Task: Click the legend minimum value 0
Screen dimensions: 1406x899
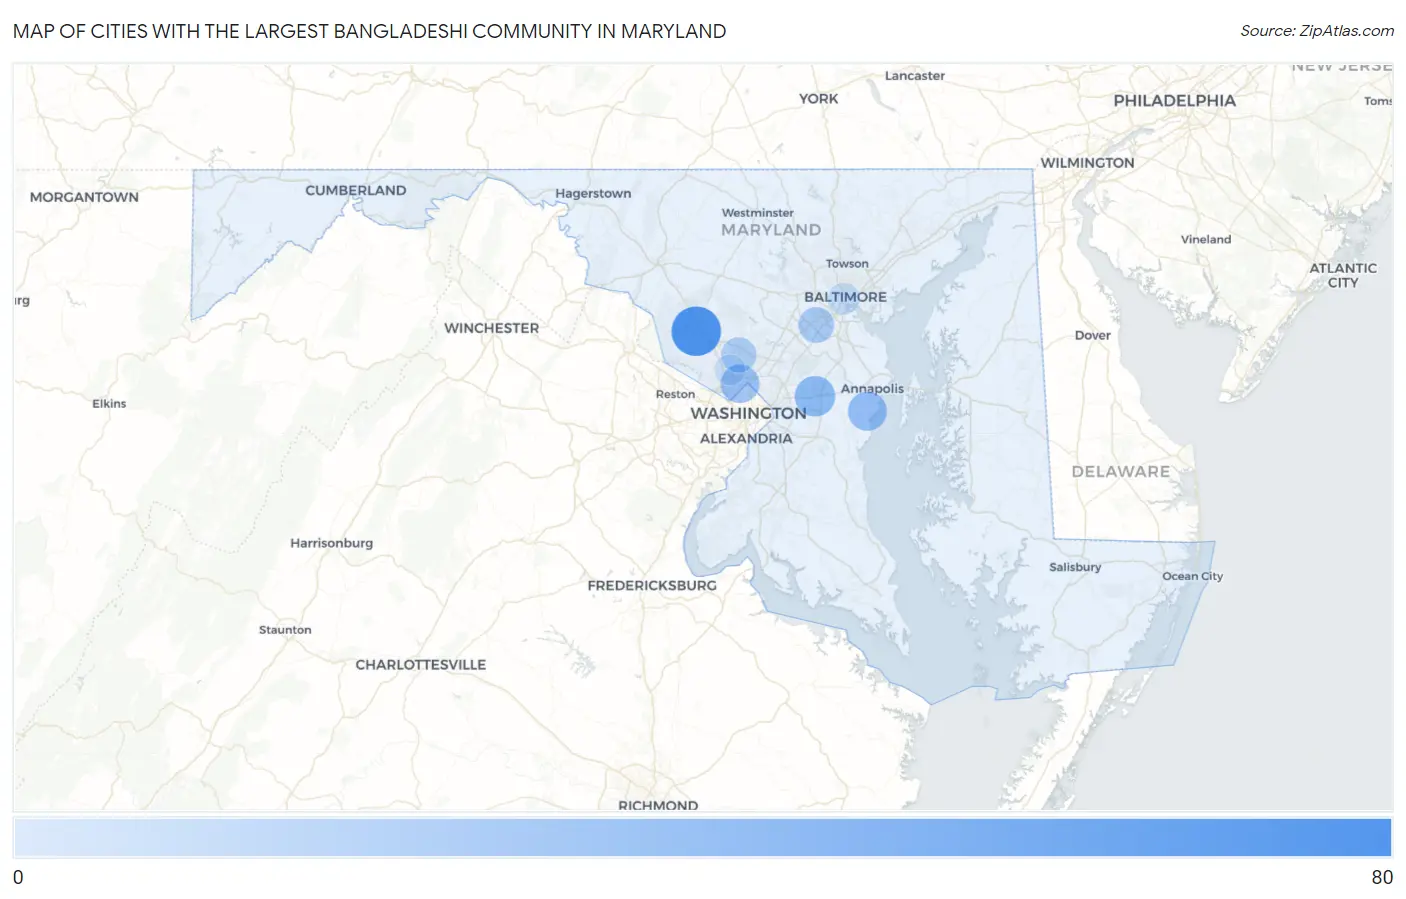Action: [x=18, y=877]
